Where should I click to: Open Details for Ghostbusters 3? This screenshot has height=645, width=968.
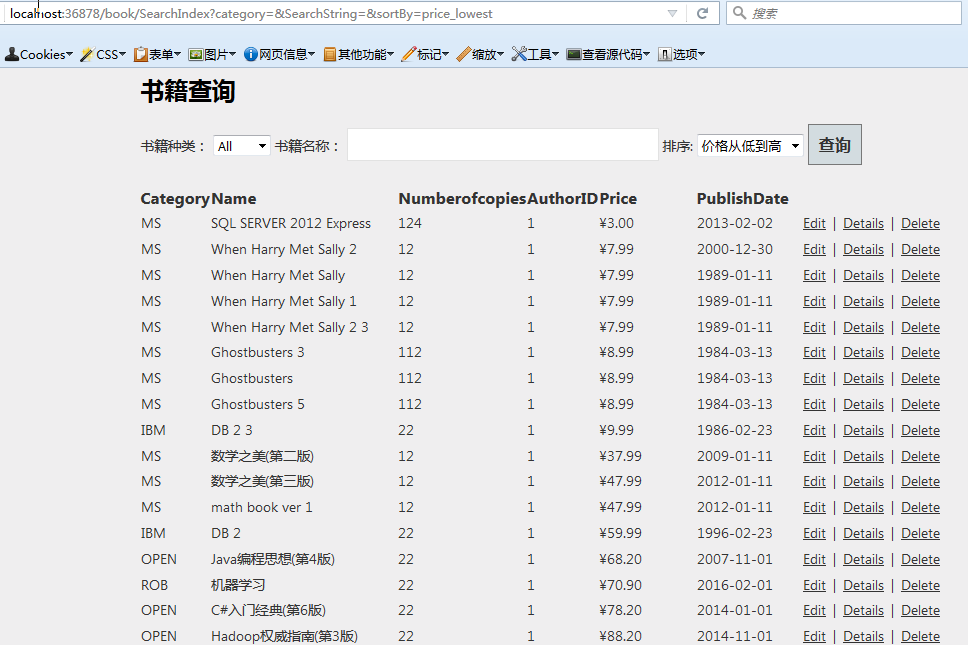[863, 352]
